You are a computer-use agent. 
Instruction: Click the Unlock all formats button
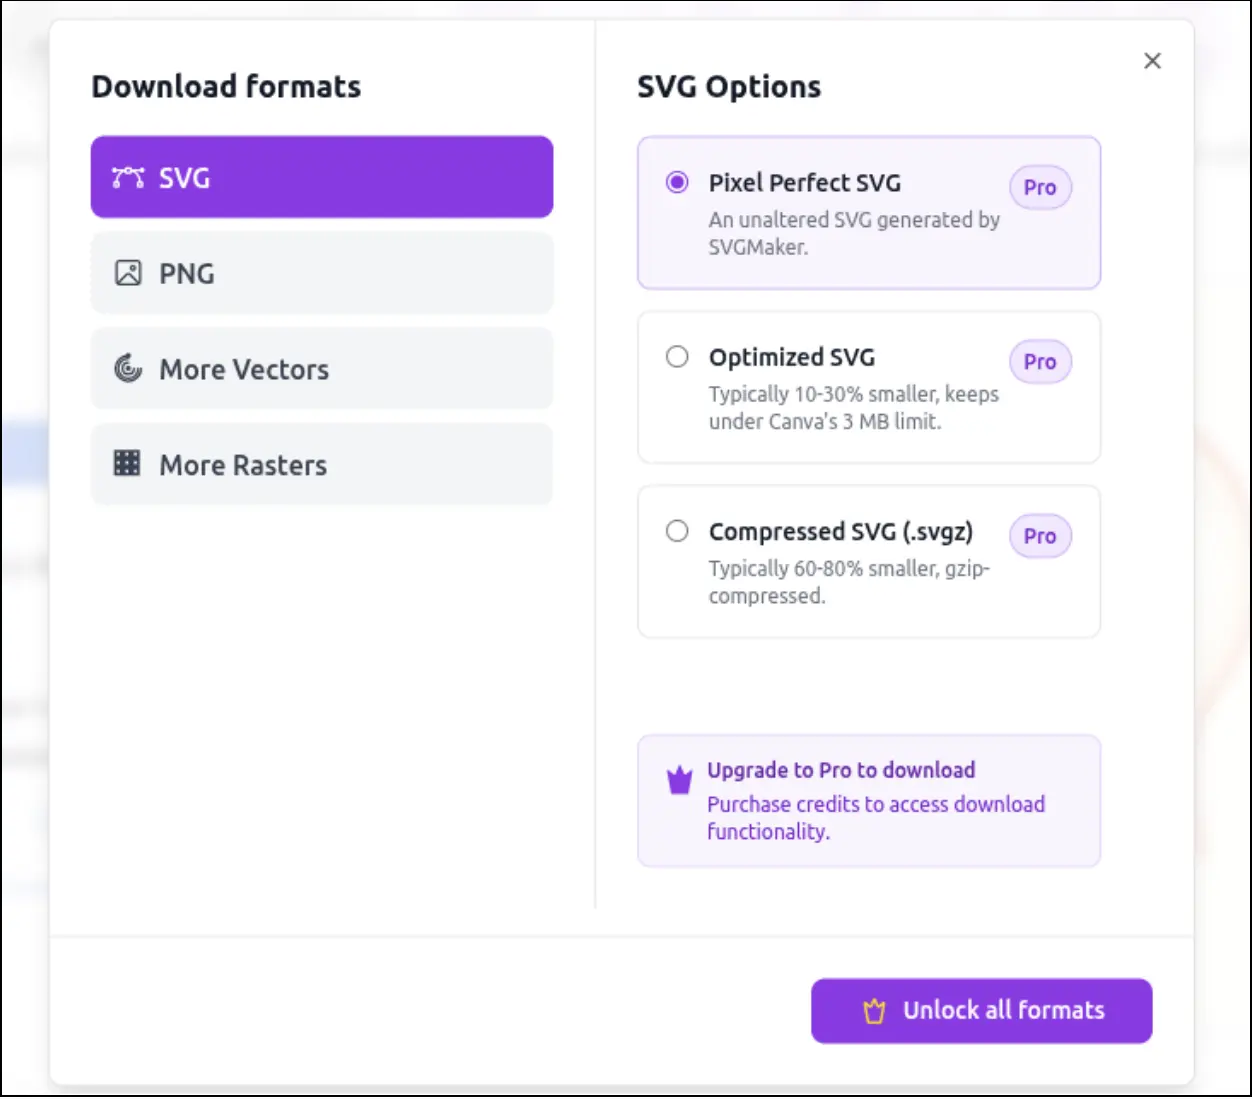(x=981, y=1011)
